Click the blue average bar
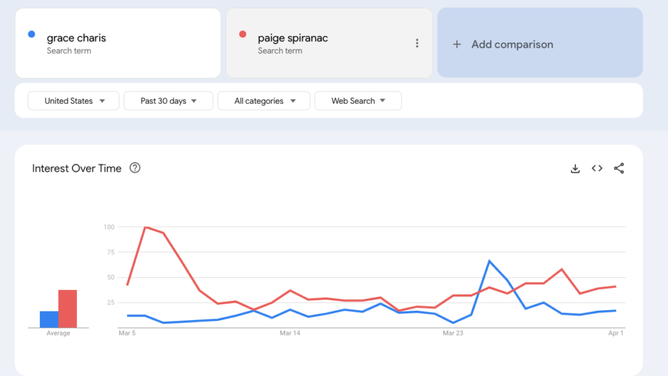Viewport: 668px width, 376px height. (x=49, y=319)
